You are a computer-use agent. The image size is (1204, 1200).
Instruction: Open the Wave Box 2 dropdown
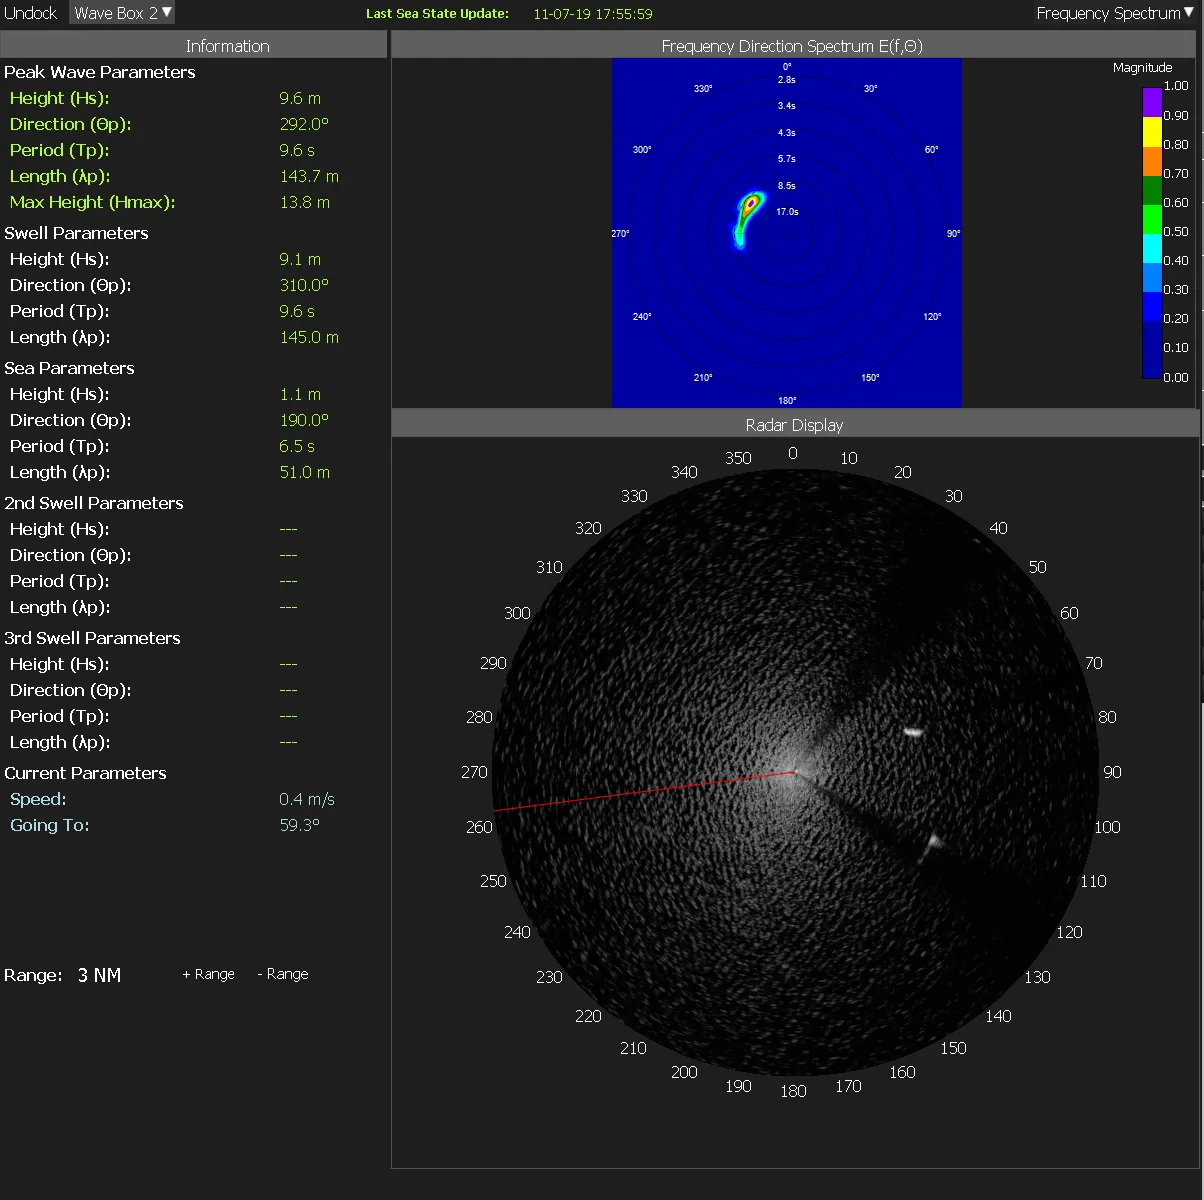tap(123, 13)
